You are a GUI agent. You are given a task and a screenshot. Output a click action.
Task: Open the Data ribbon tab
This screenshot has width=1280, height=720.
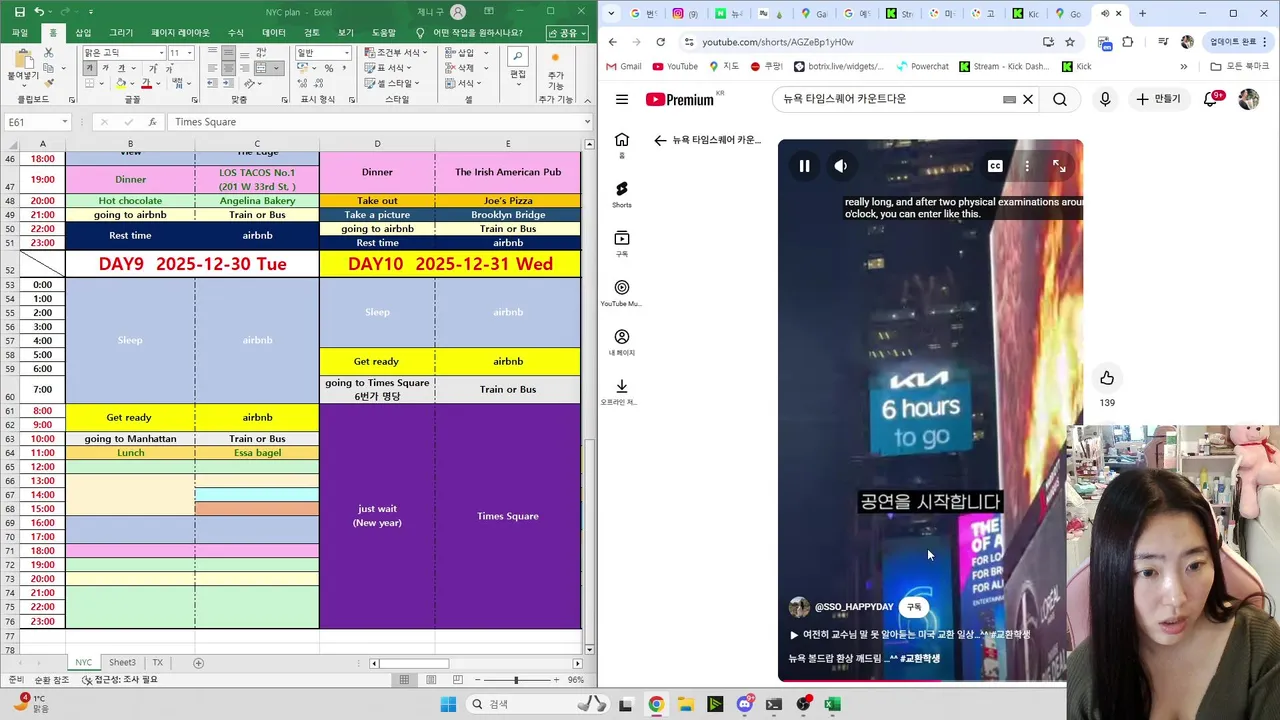coord(274,33)
